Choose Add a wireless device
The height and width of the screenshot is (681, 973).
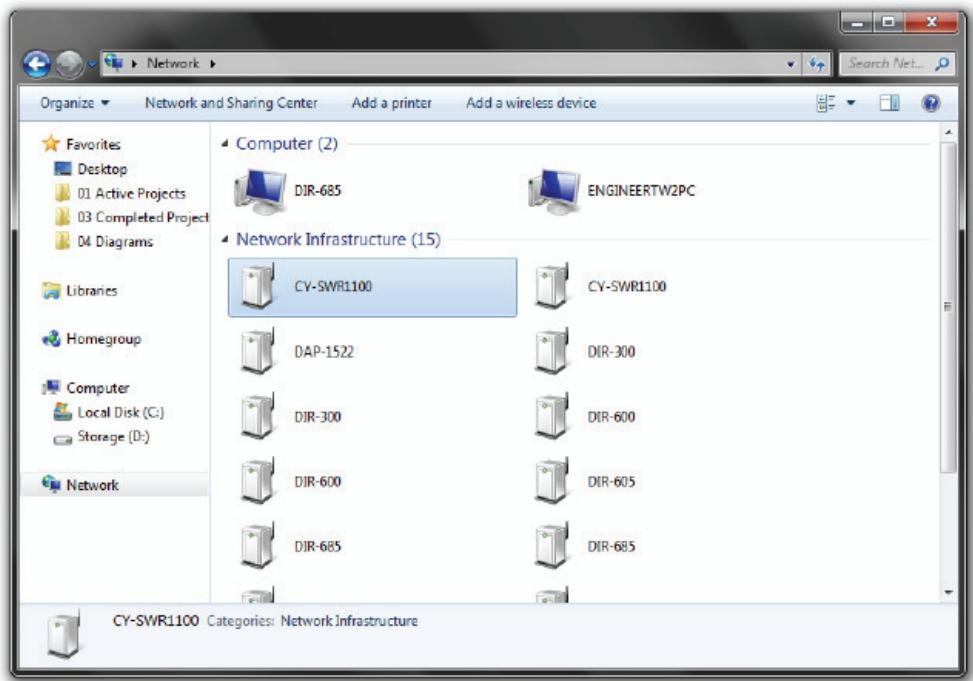[531, 103]
